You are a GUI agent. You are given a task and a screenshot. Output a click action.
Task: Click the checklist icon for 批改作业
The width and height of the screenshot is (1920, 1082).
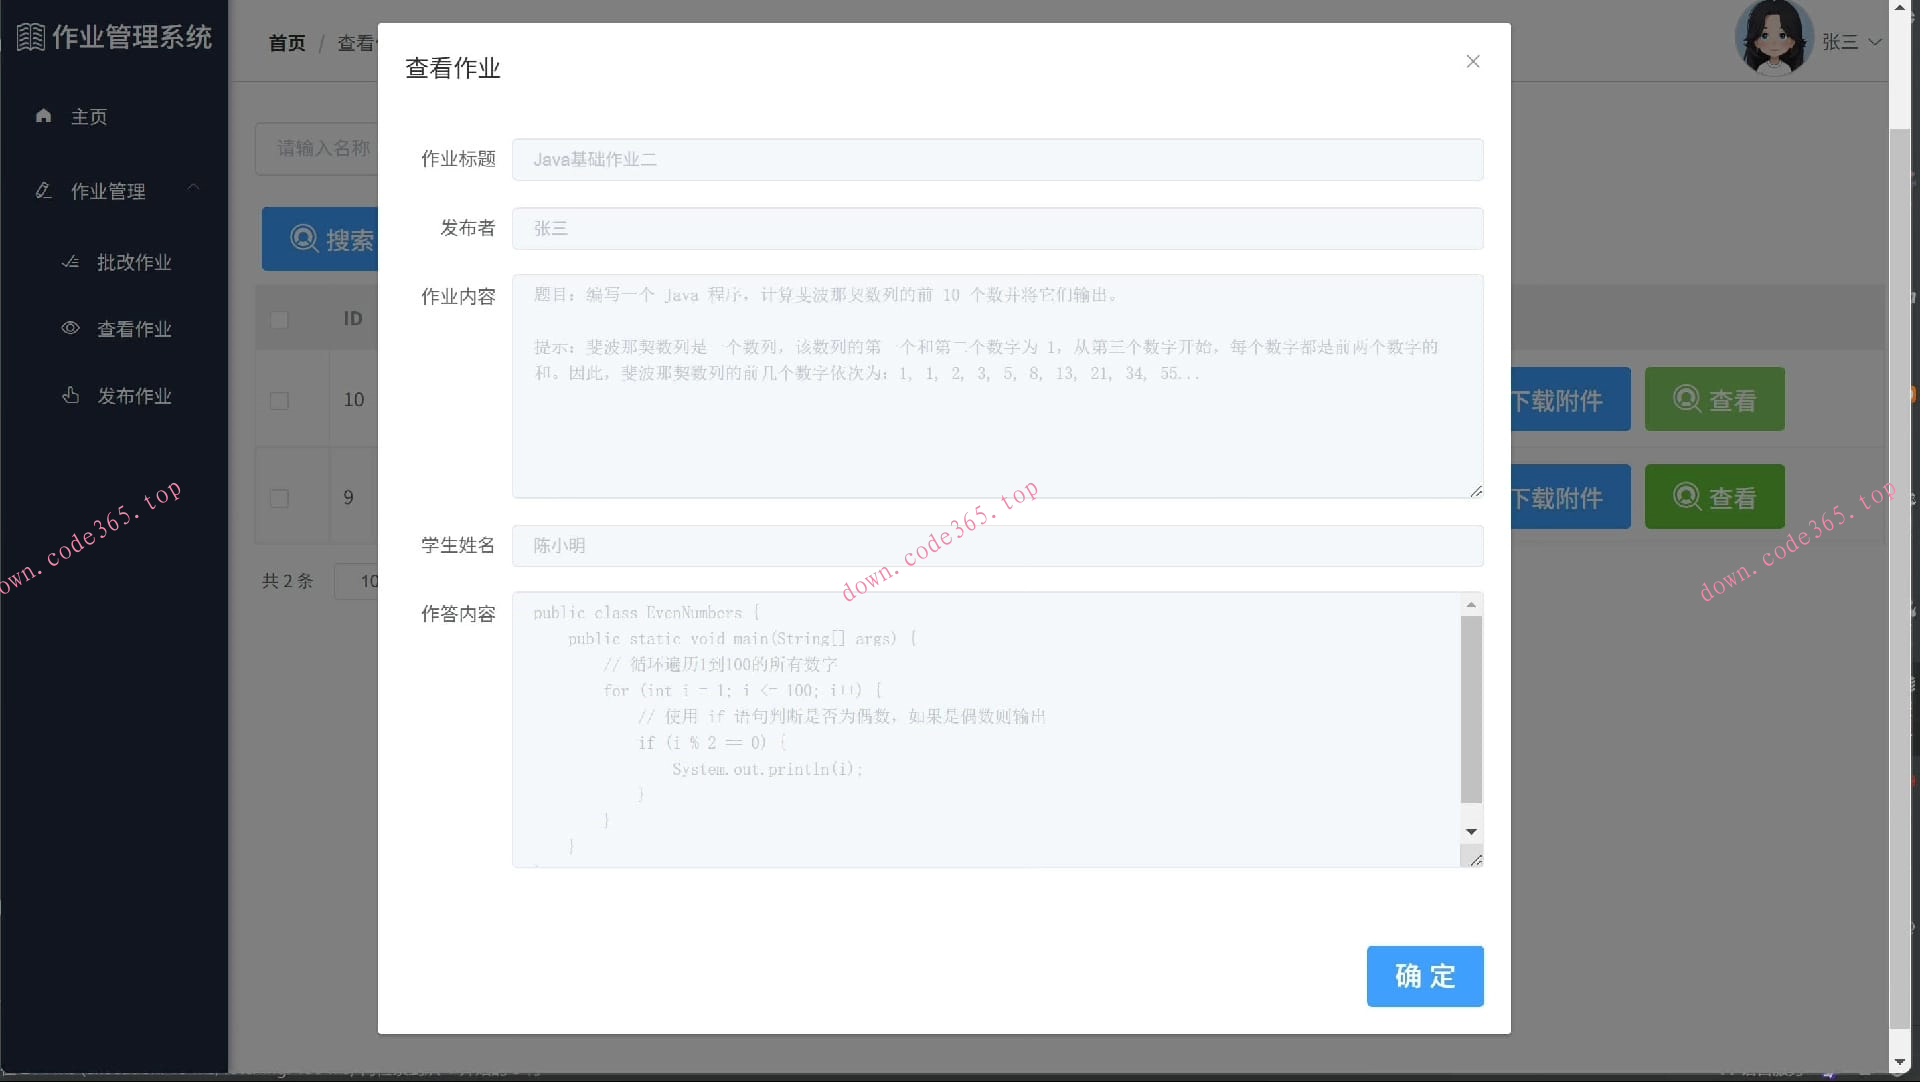(70, 262)
